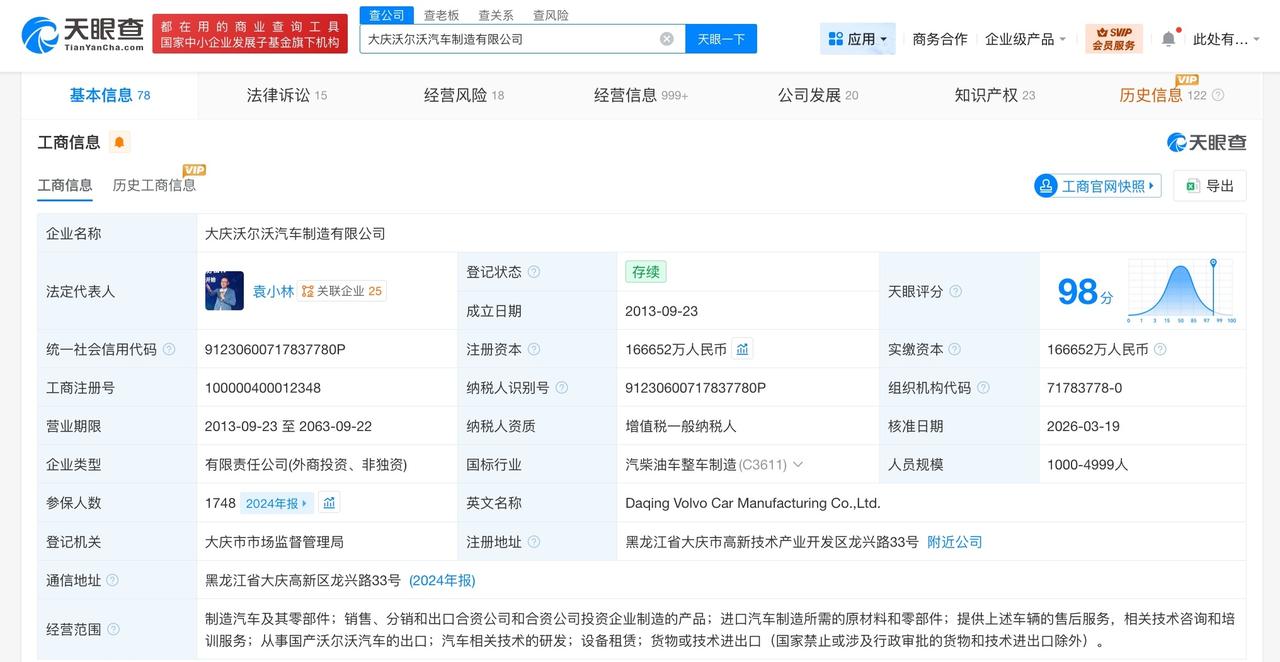1280x662 pixels.
Task: Click inside the company search input field
Action: point(500,37)
